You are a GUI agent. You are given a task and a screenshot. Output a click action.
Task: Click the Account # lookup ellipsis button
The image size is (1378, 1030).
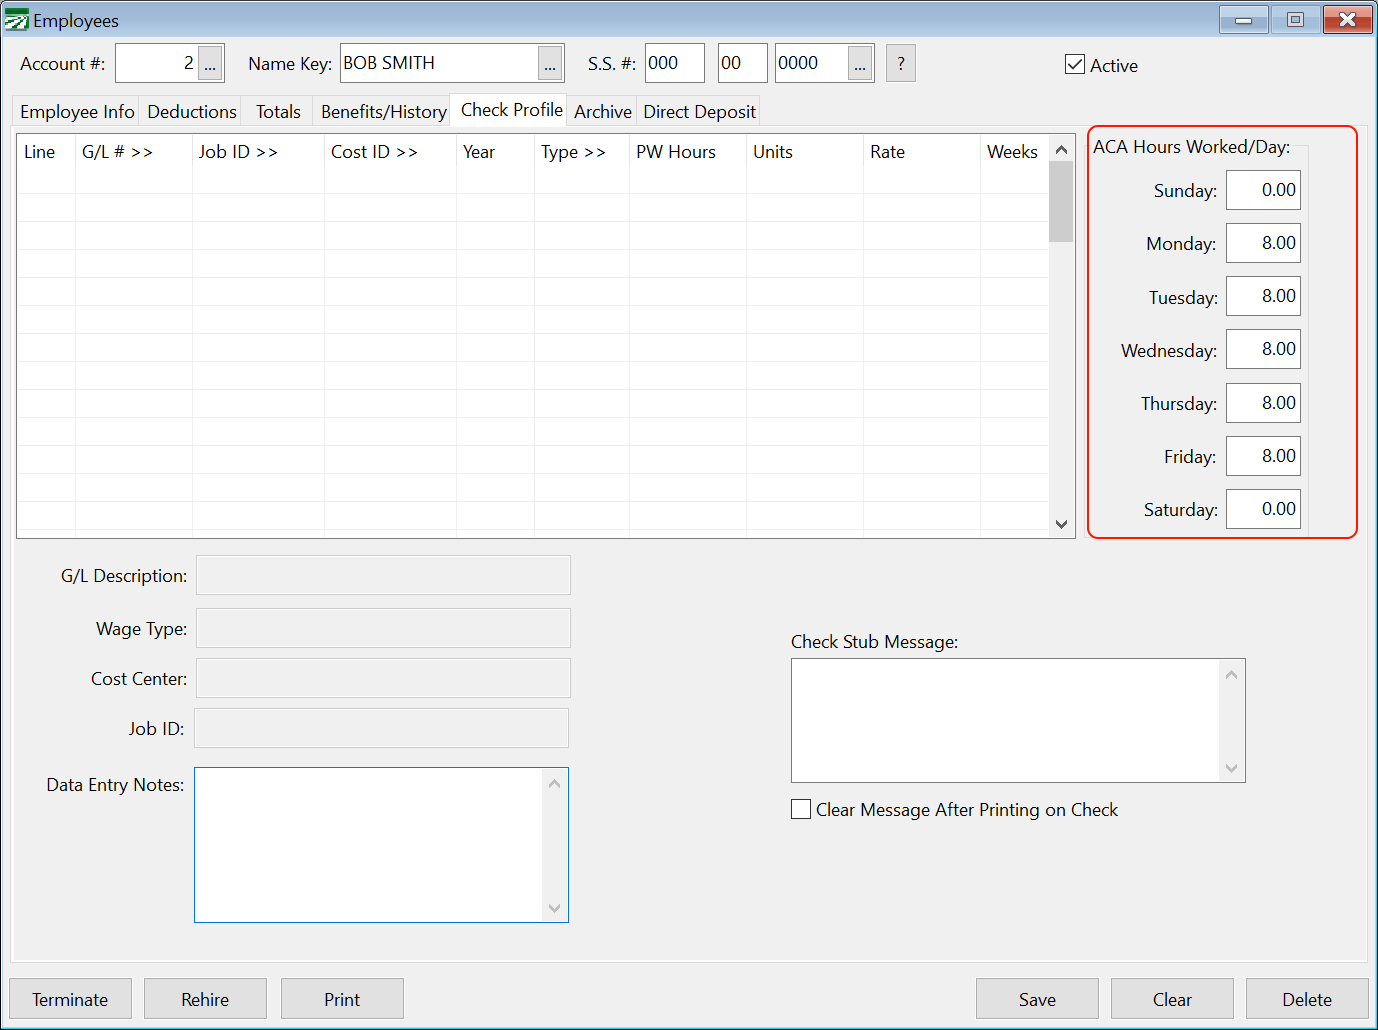pyautogui.click(x=210, y=64)
